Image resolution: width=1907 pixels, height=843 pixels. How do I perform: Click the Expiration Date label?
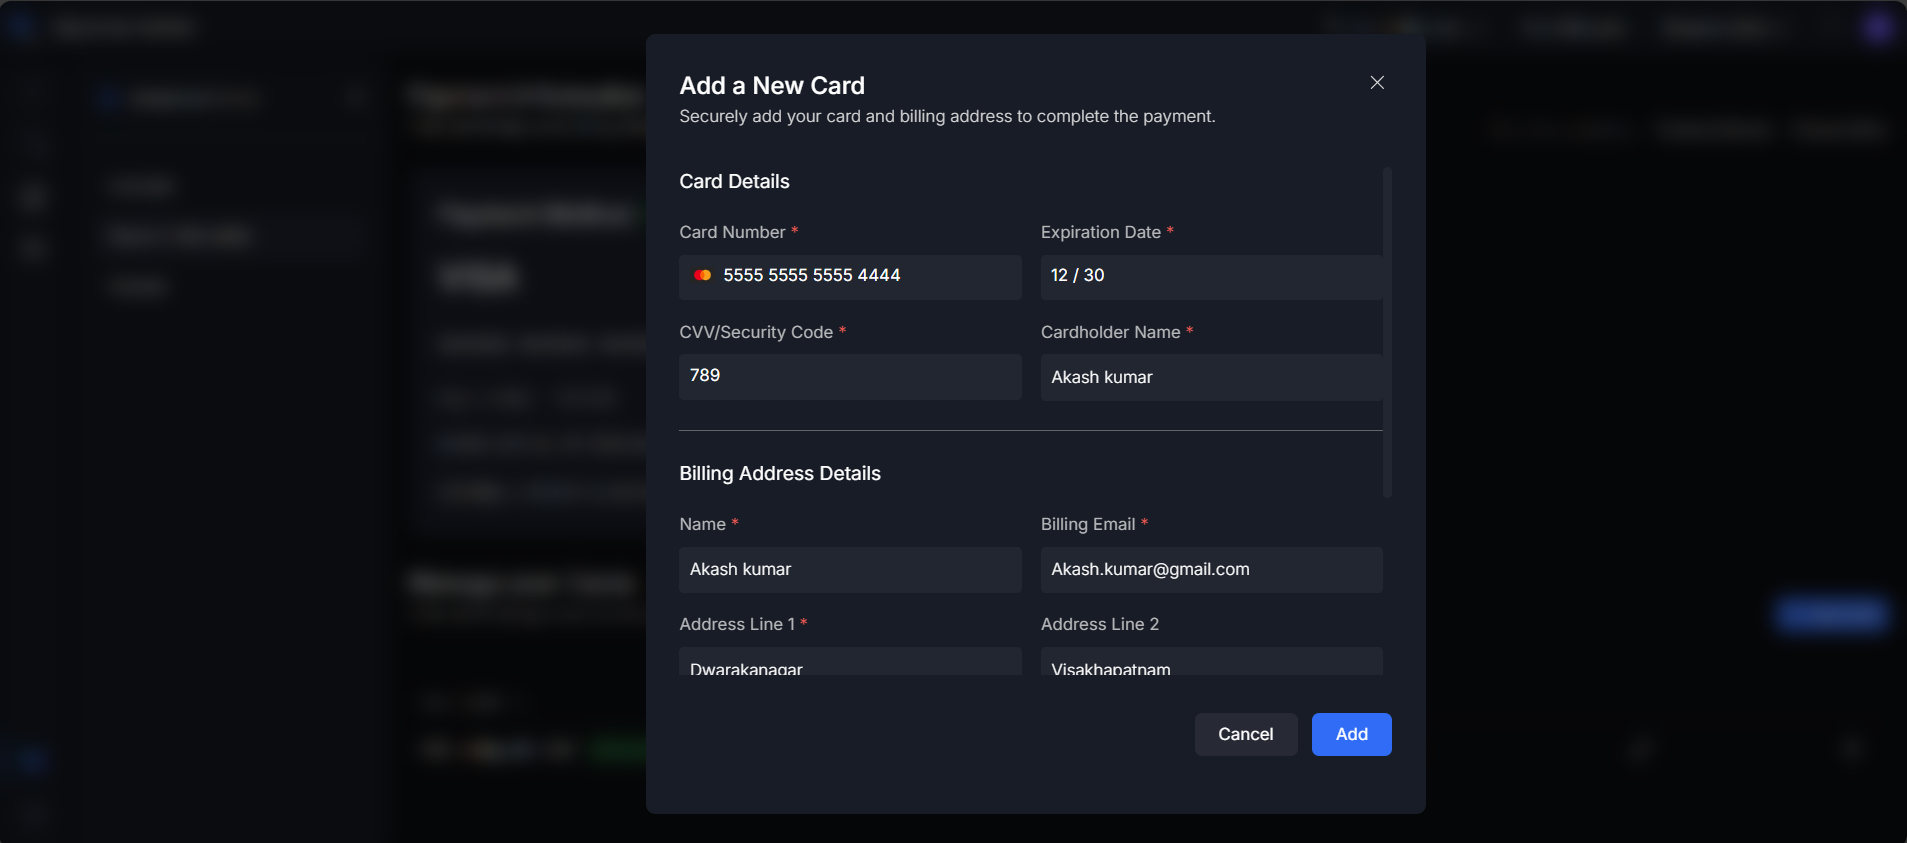pyautogui.click(x=1100, y=232)
